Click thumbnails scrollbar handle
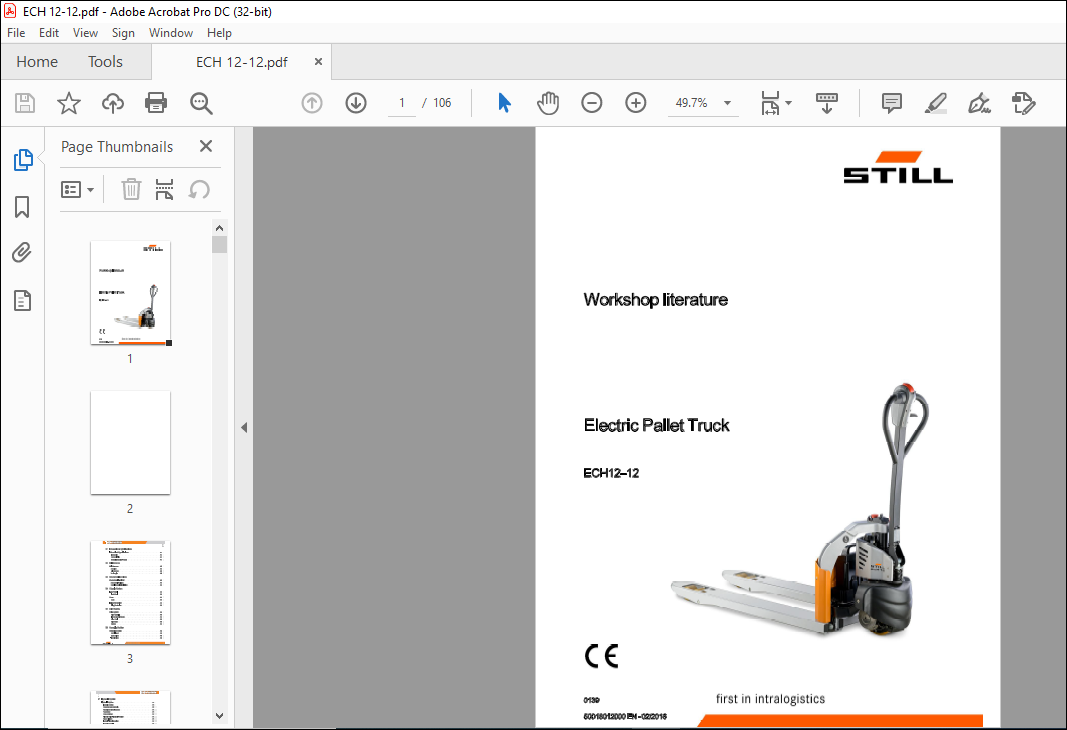This screenshot has width=1067, height=730. pyautogui.click(x=219, y=244)
